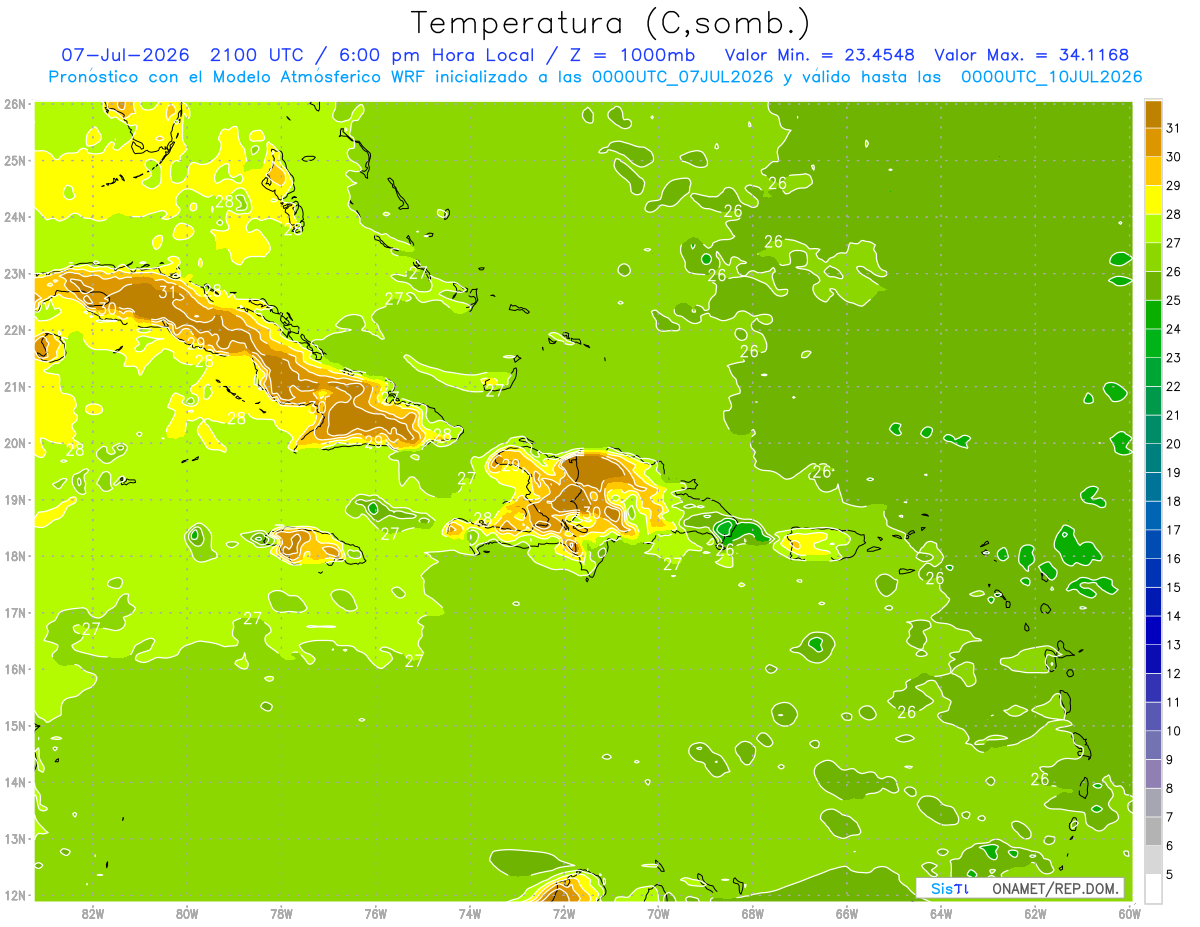Click the colorbar label '30'
Image resolution: width=1200 pixels, height=927 pixels.
(x=1173, y=157)
